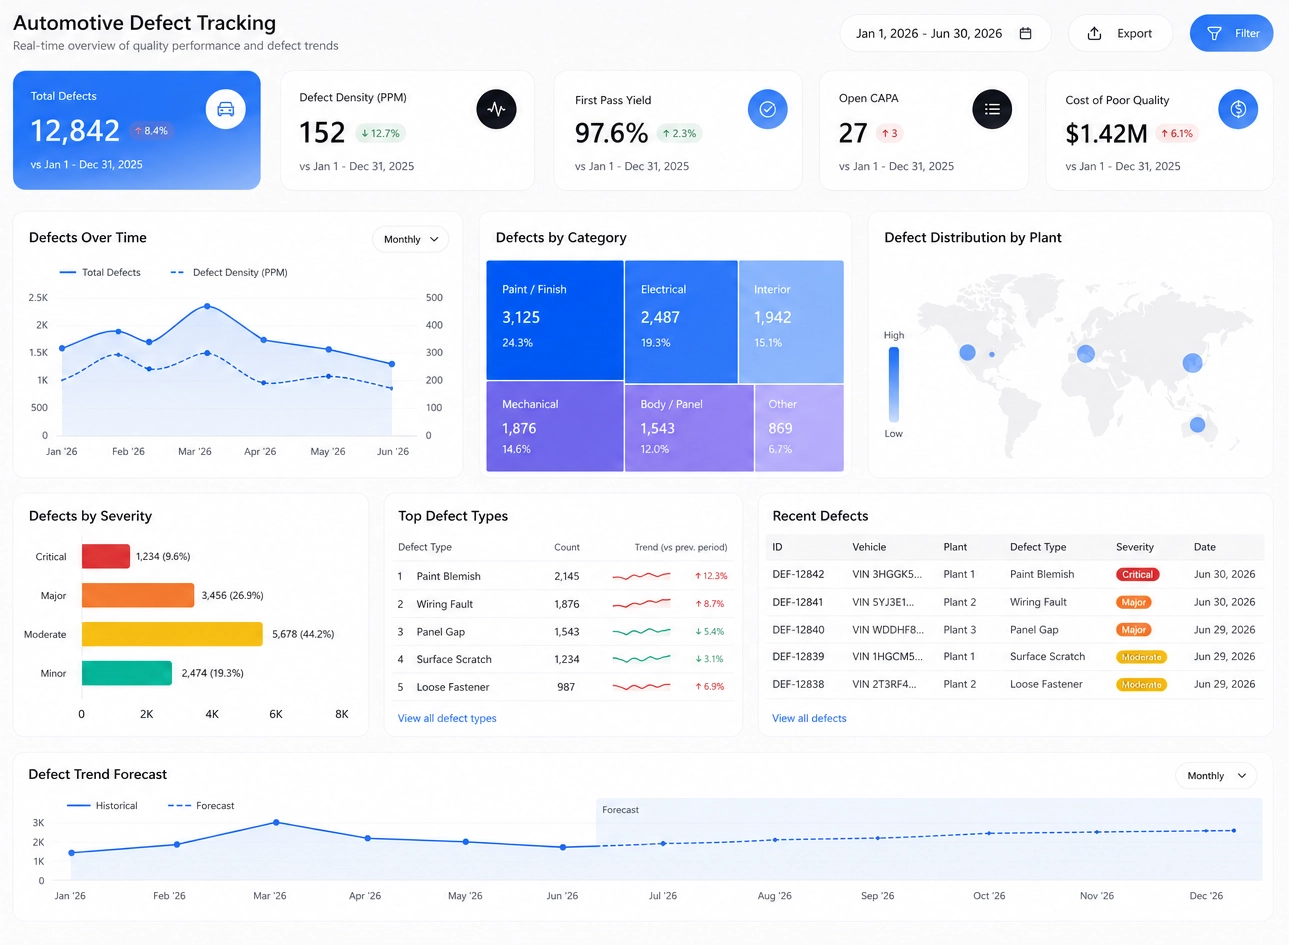The image size is (1289, 945).
Task: Click the upload icon in the Export button
Action: 1094,33
